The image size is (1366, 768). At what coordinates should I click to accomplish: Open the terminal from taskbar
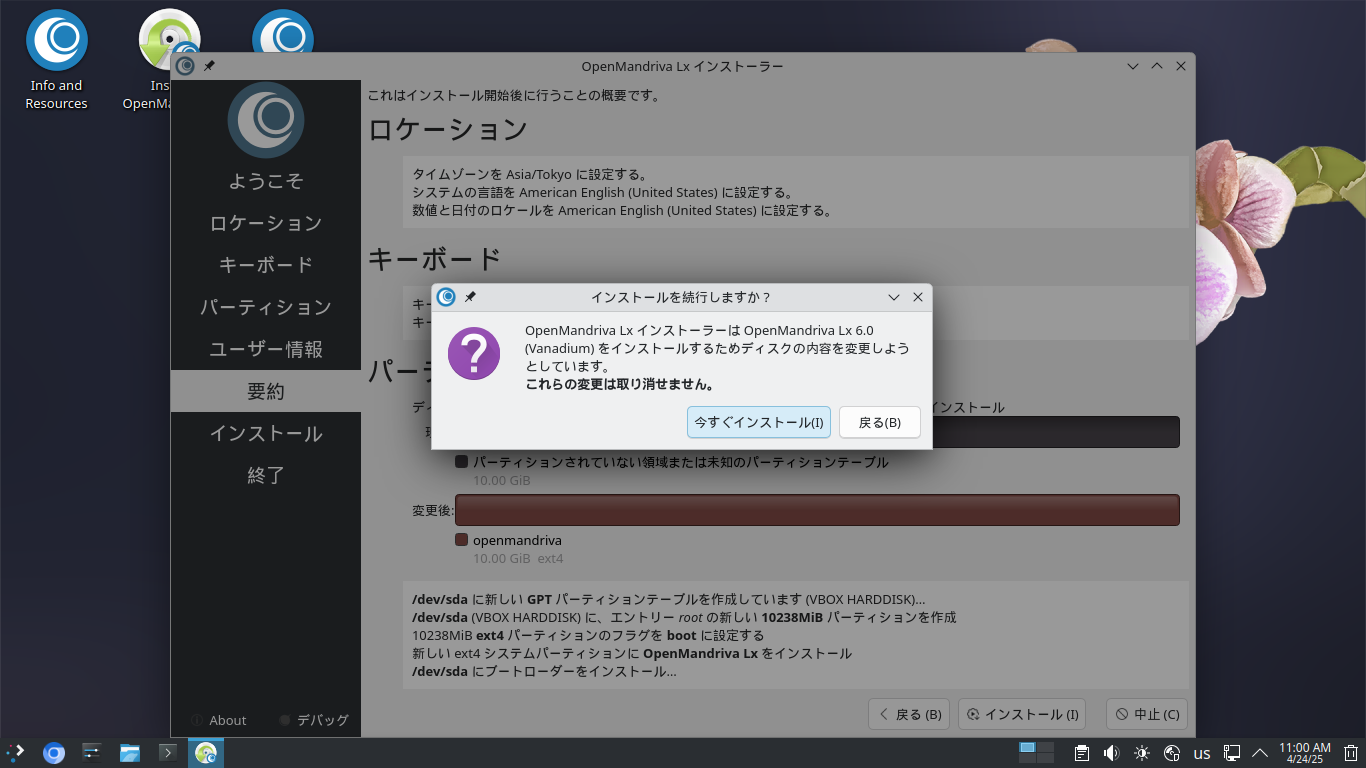[168, 753]
